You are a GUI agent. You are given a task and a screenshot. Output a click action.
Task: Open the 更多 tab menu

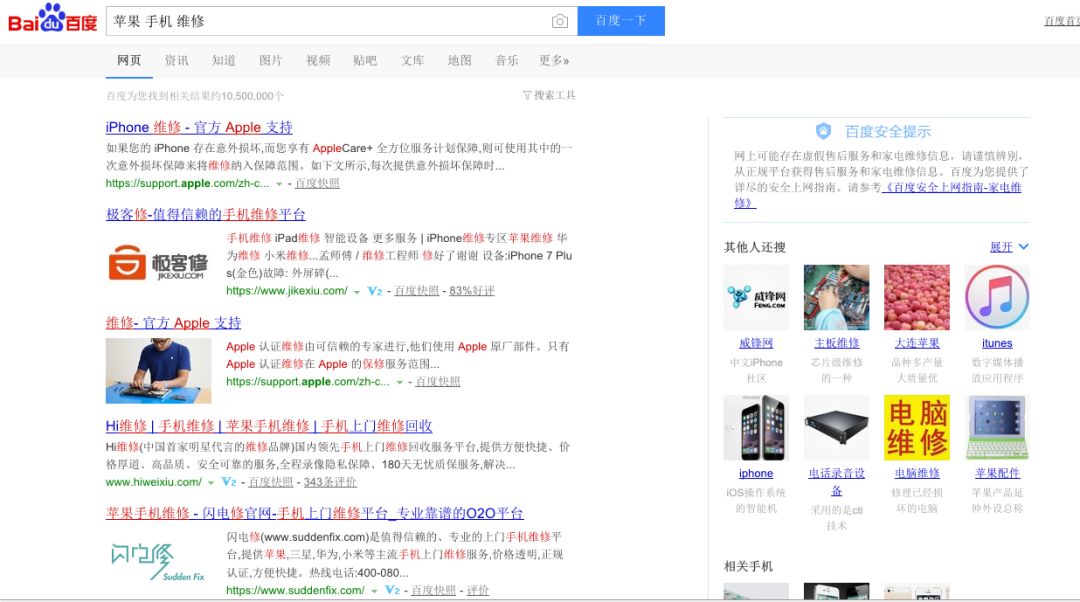(x=553, y=61)
